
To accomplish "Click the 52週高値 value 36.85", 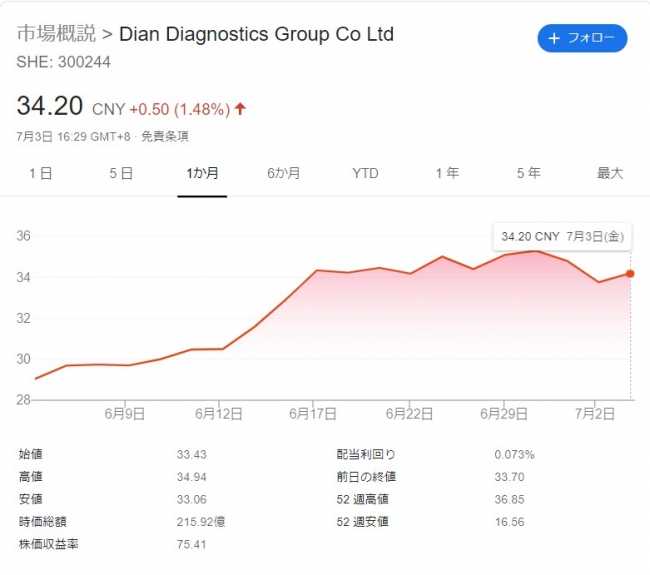I will (509, 500).
